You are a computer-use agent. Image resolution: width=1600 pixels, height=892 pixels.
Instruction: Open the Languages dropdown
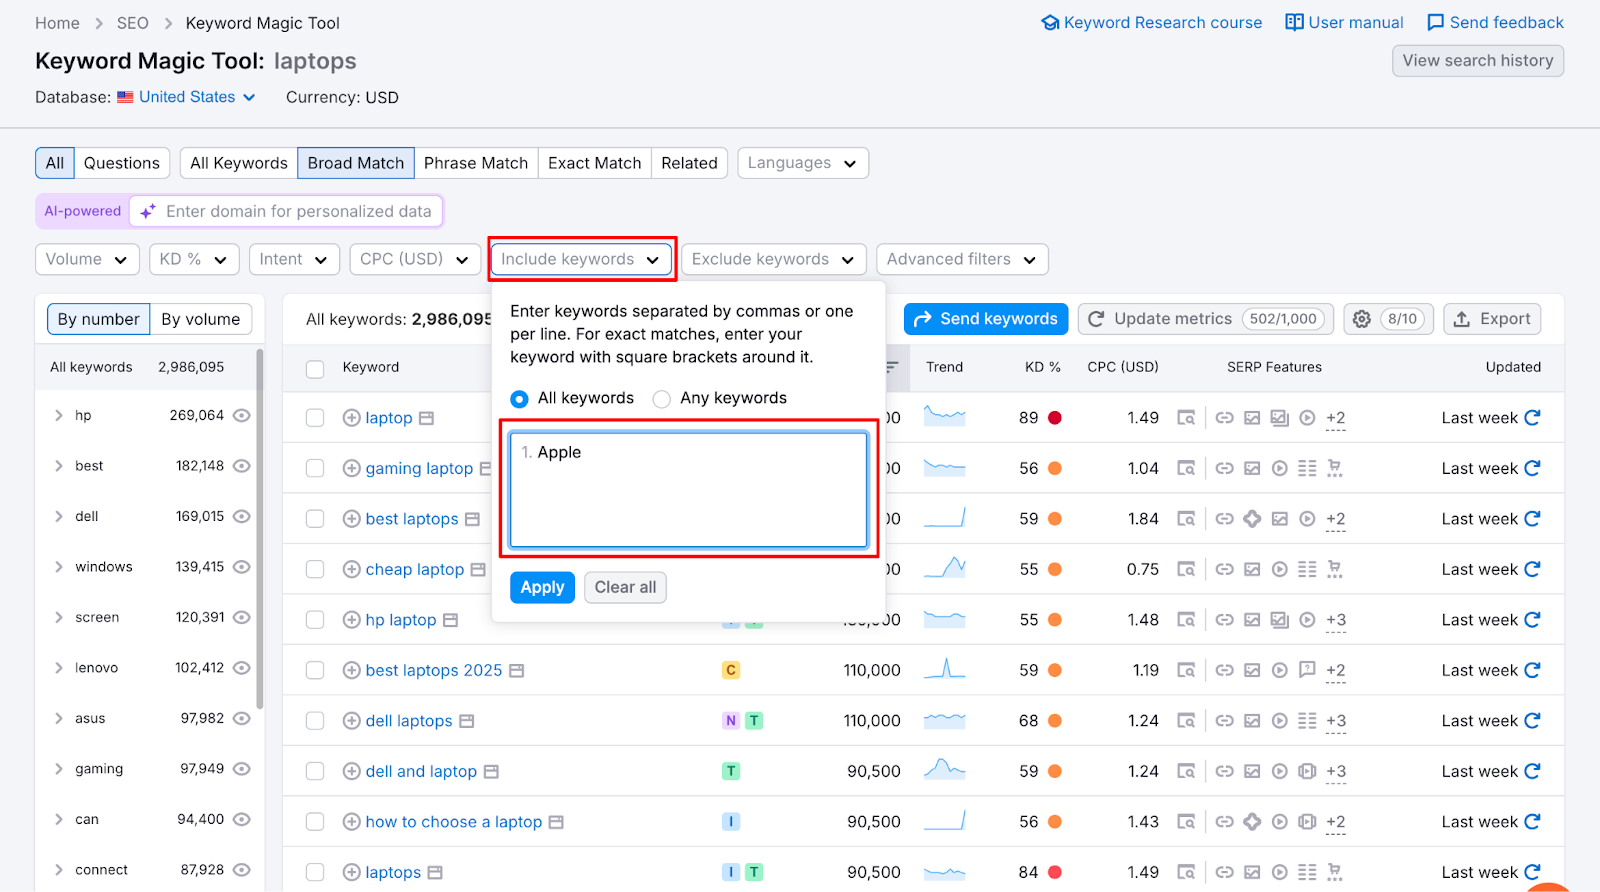point(803,163)
